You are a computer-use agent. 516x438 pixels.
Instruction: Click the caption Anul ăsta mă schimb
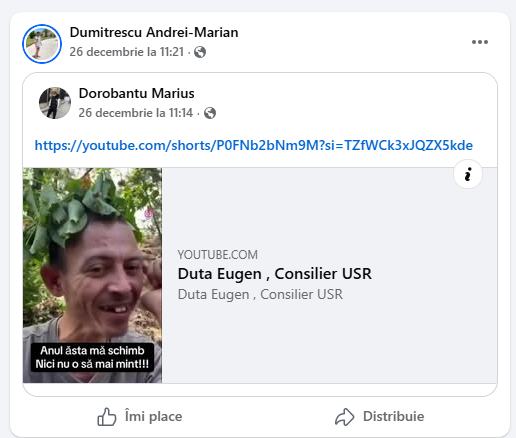pos(92,351)
